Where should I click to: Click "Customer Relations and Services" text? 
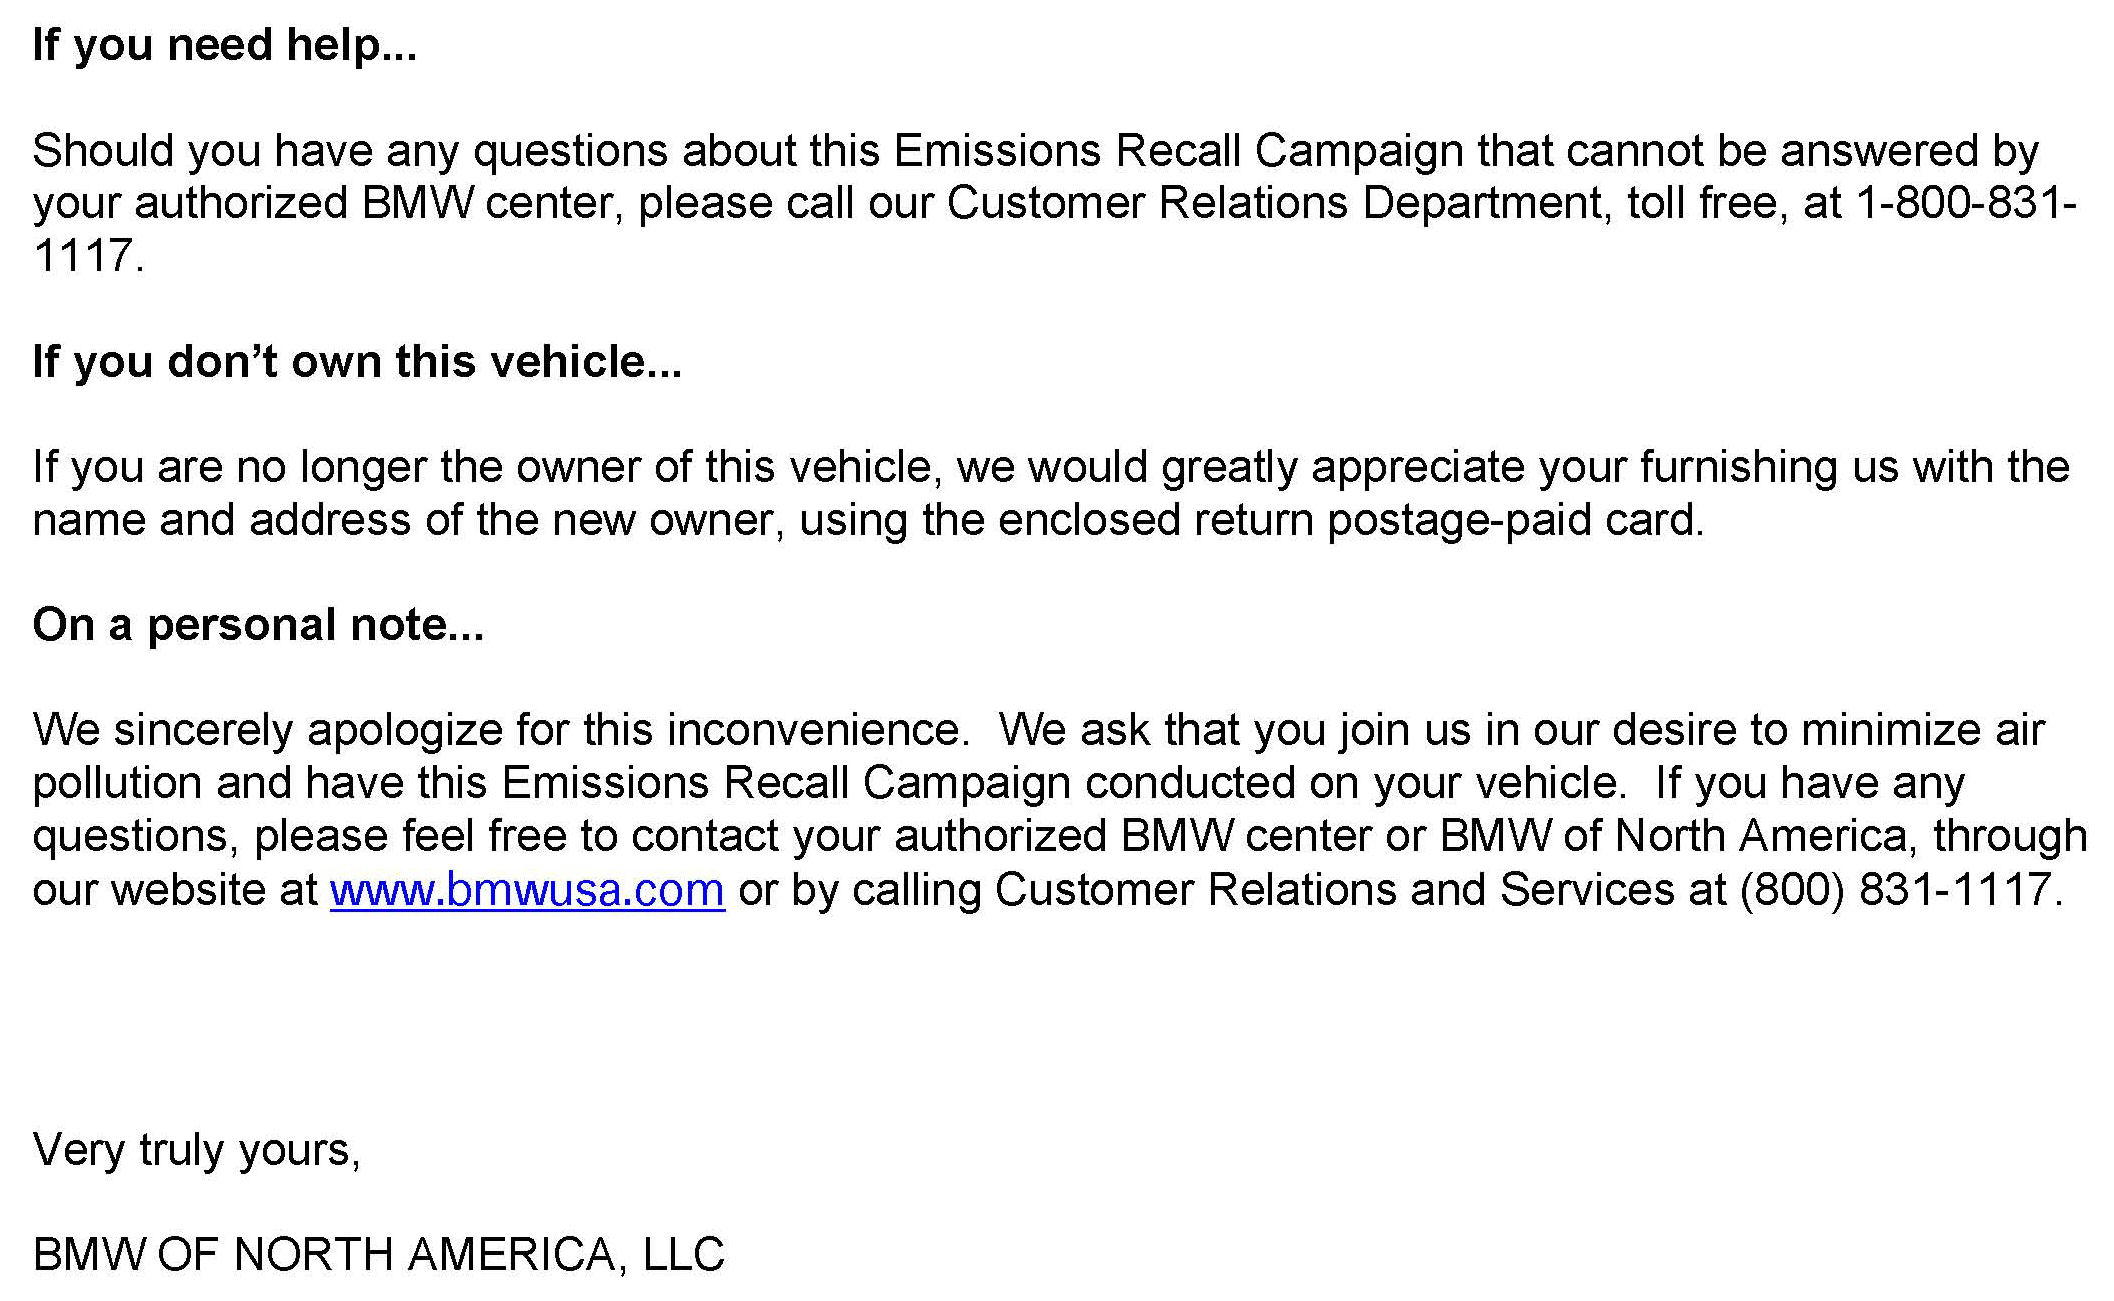pyautogui.click(x=1335, y=889)
